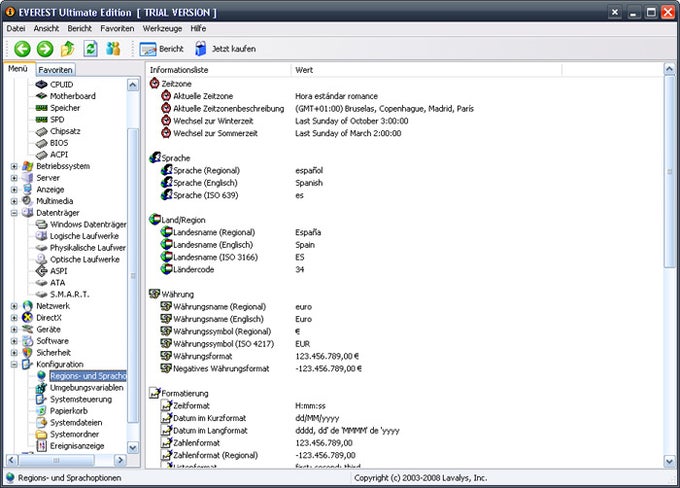Click the green Back arrow icon

point(22,49)
